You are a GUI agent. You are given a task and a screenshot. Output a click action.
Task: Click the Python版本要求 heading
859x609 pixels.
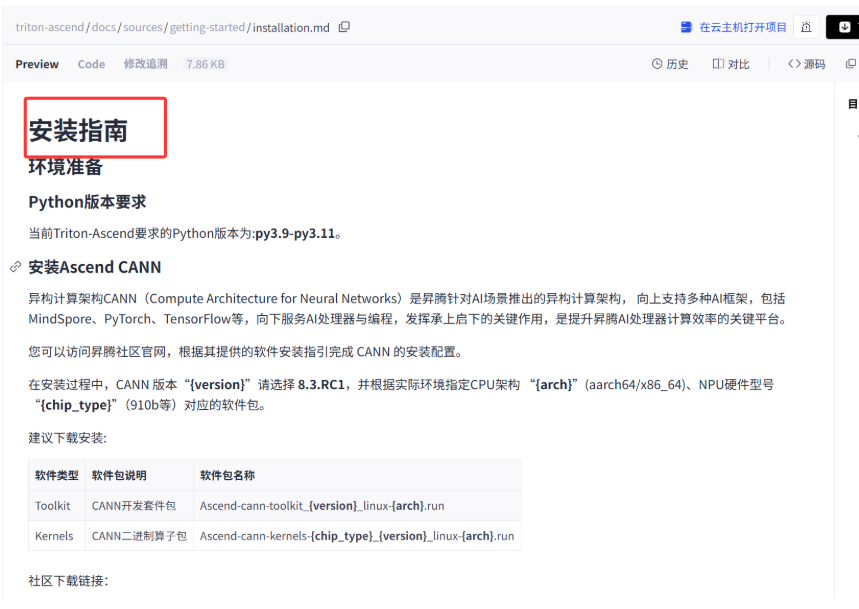pos(87,202)
